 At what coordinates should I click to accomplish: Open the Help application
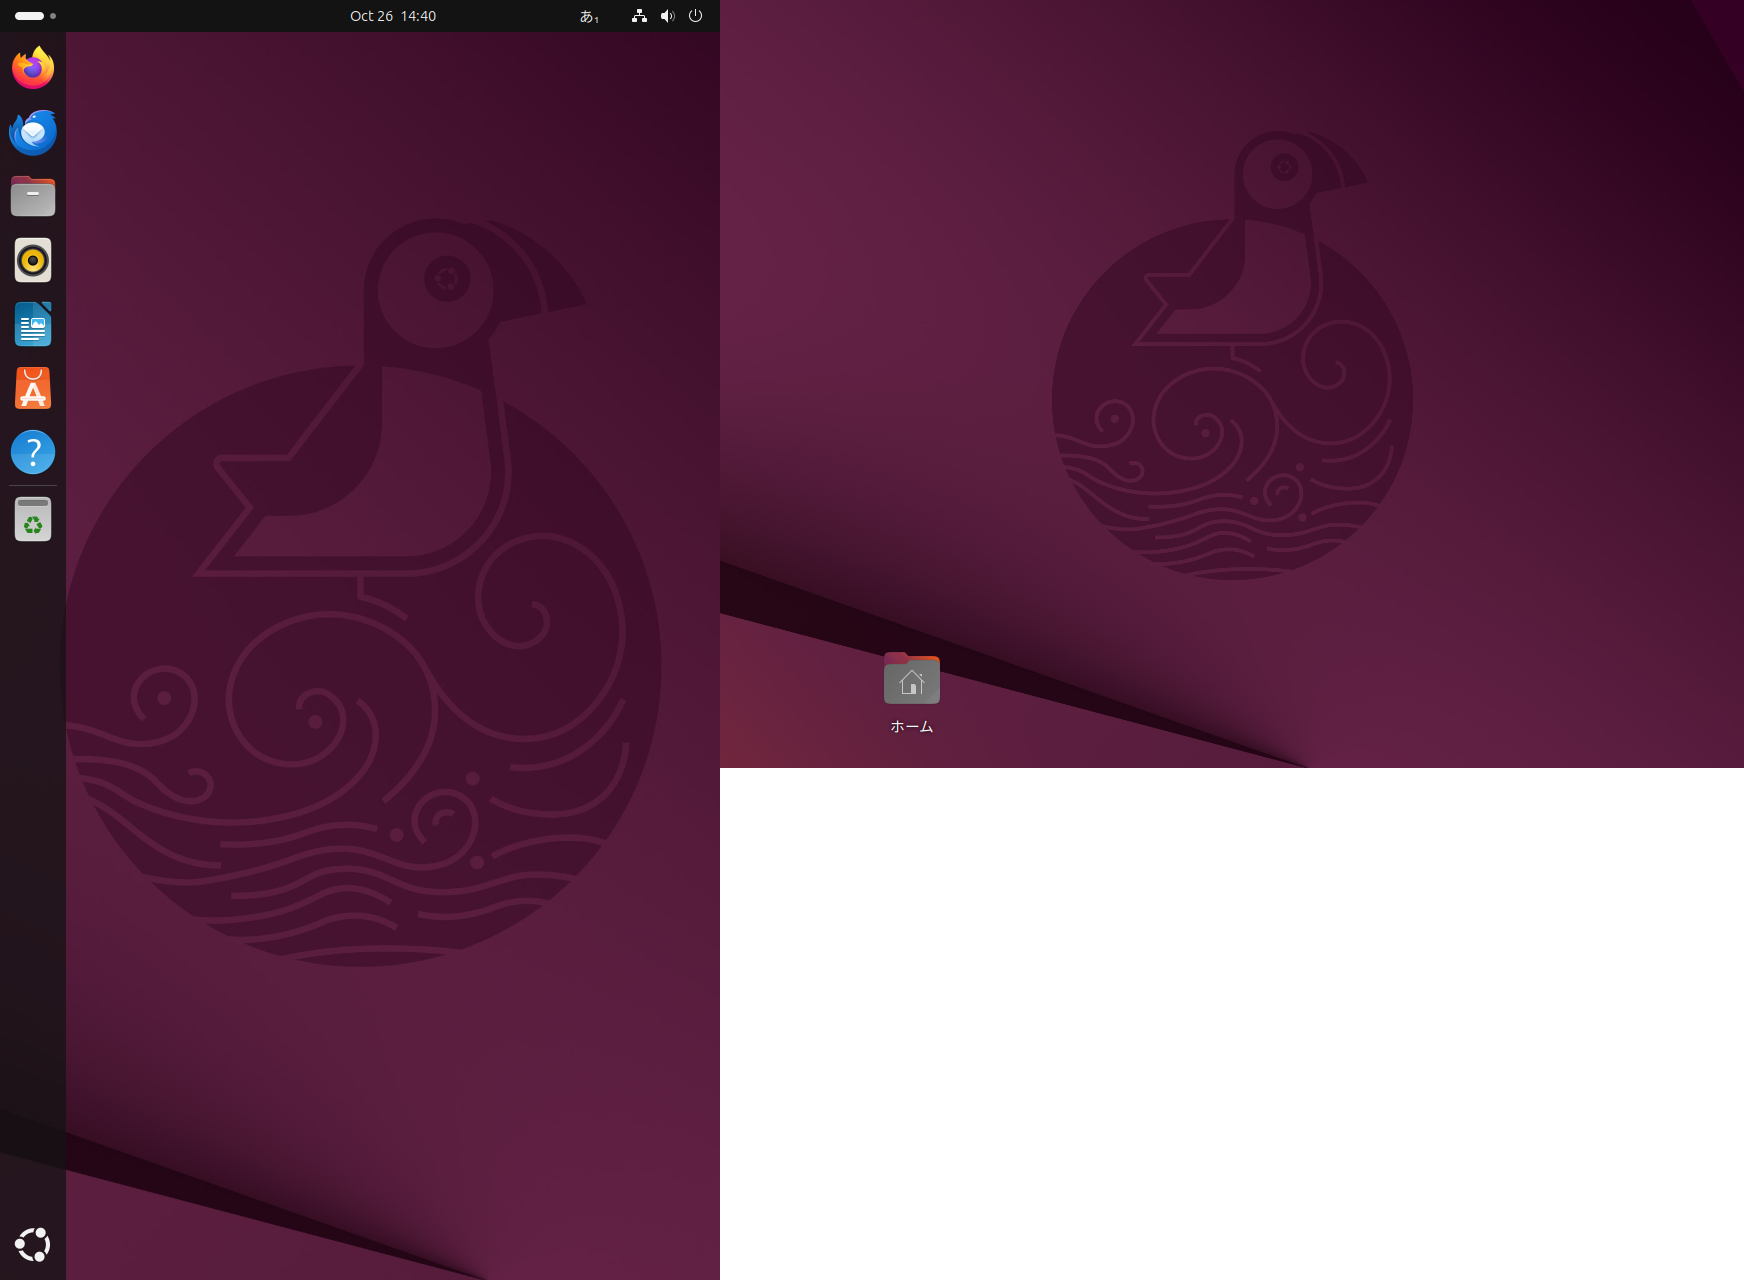pyautogui.click(x=33, y=452)
